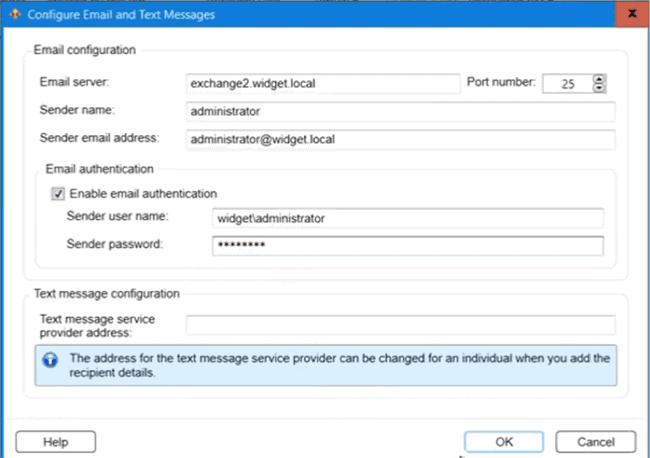Disable the Enable email authentication checkbox
Screen dimensions: 650x458
tap(58, 194)
